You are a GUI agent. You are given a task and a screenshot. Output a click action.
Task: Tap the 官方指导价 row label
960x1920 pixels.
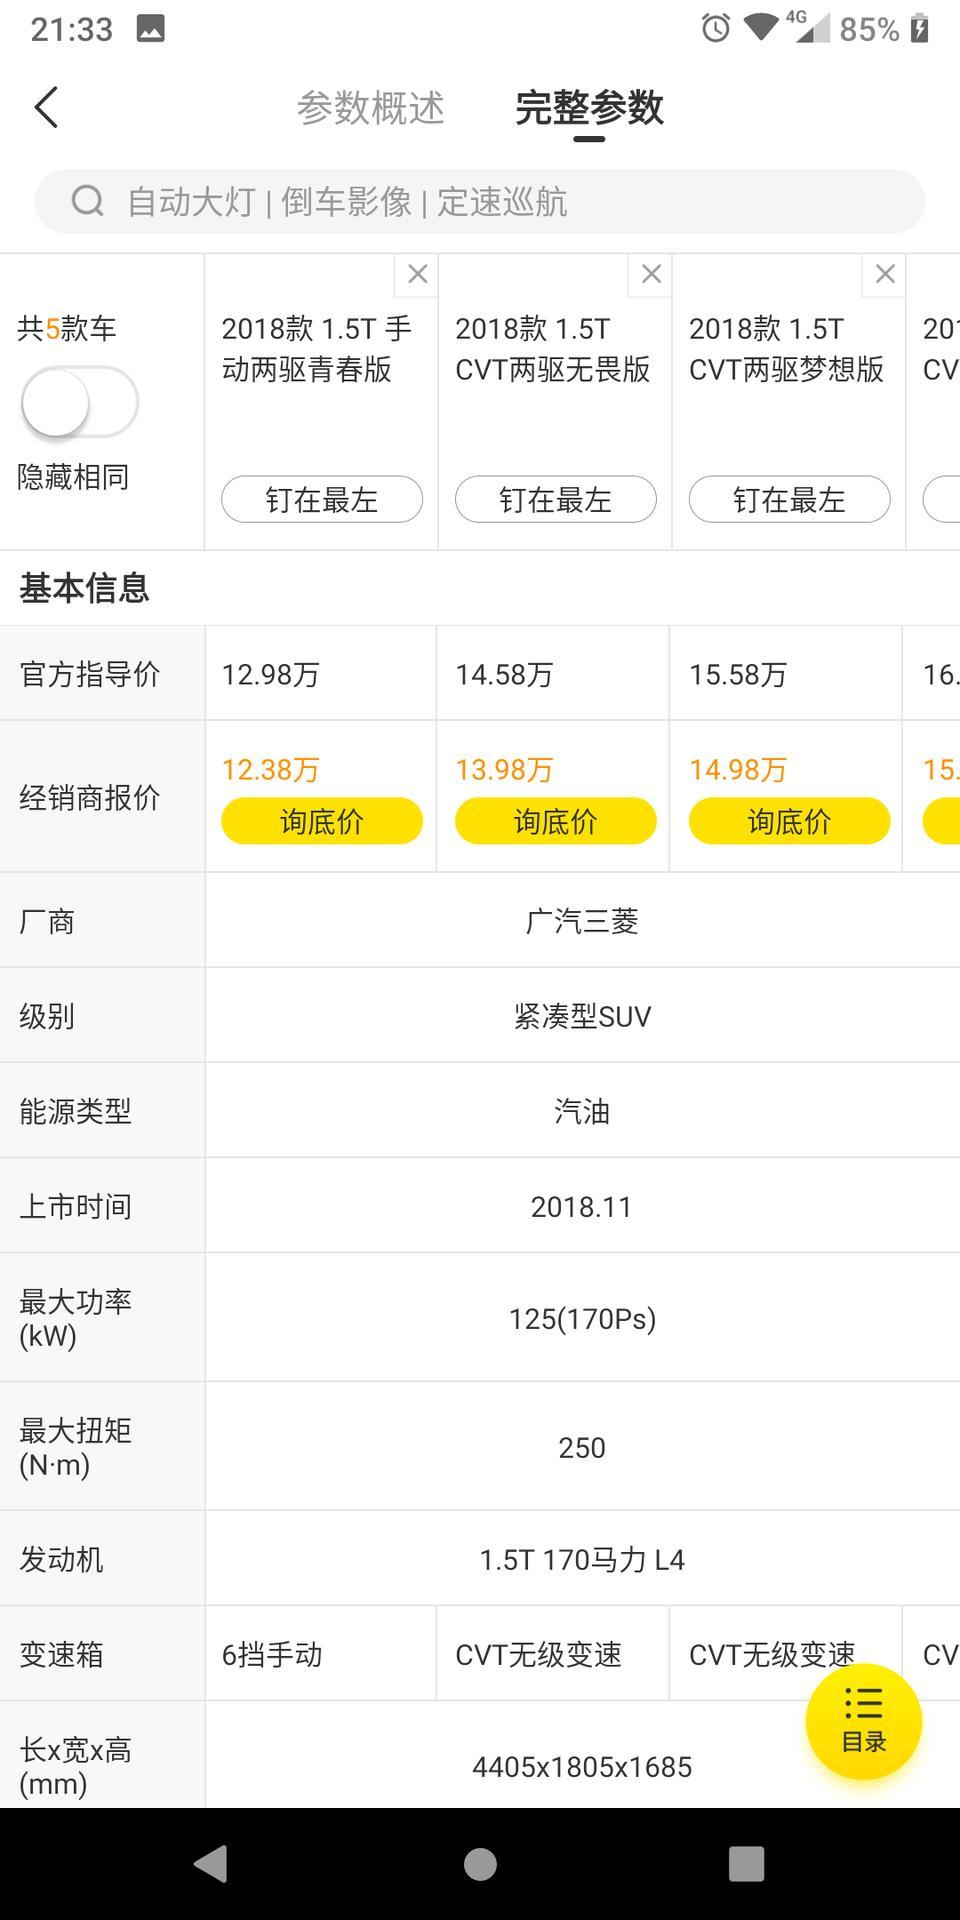pos(90,674)
